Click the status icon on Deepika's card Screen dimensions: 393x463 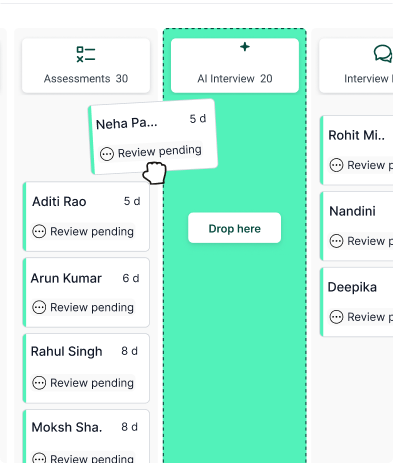[x=336, y=317]
